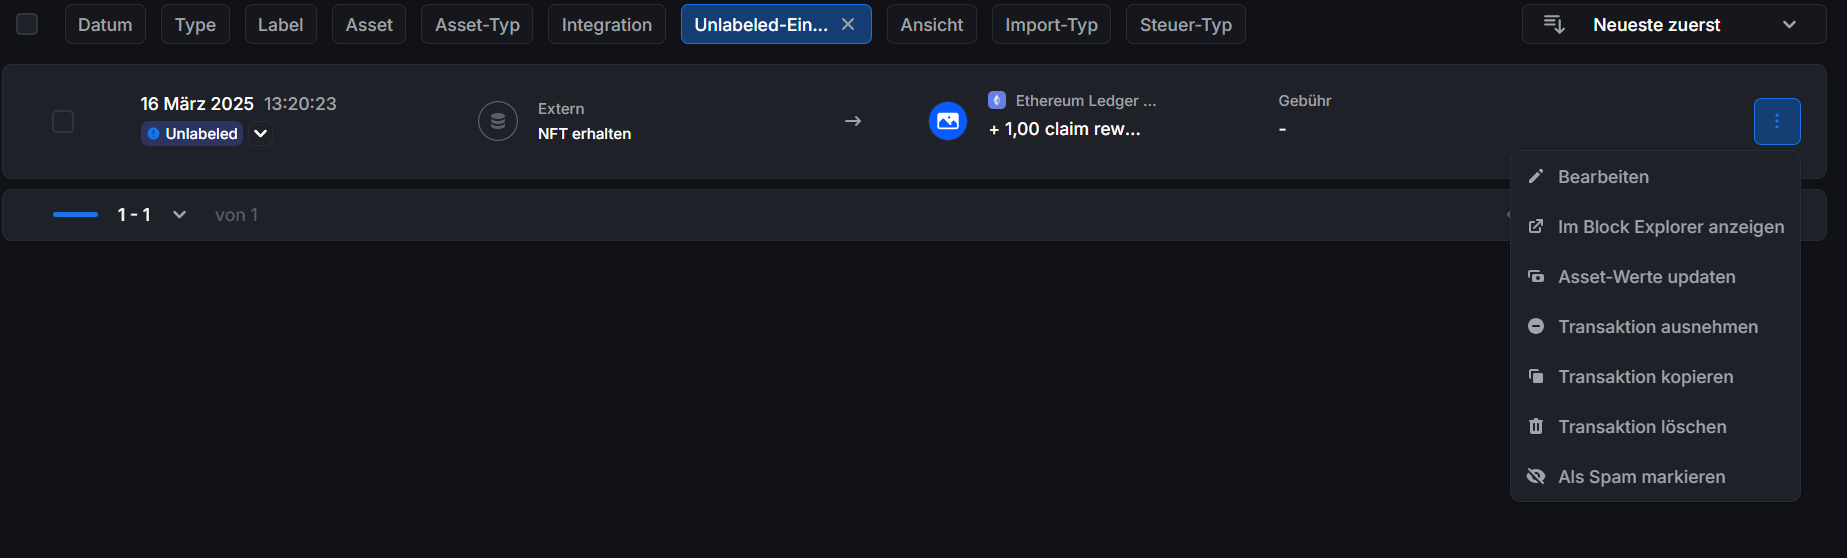Open the Steuer-Typ filter button

1186,24
